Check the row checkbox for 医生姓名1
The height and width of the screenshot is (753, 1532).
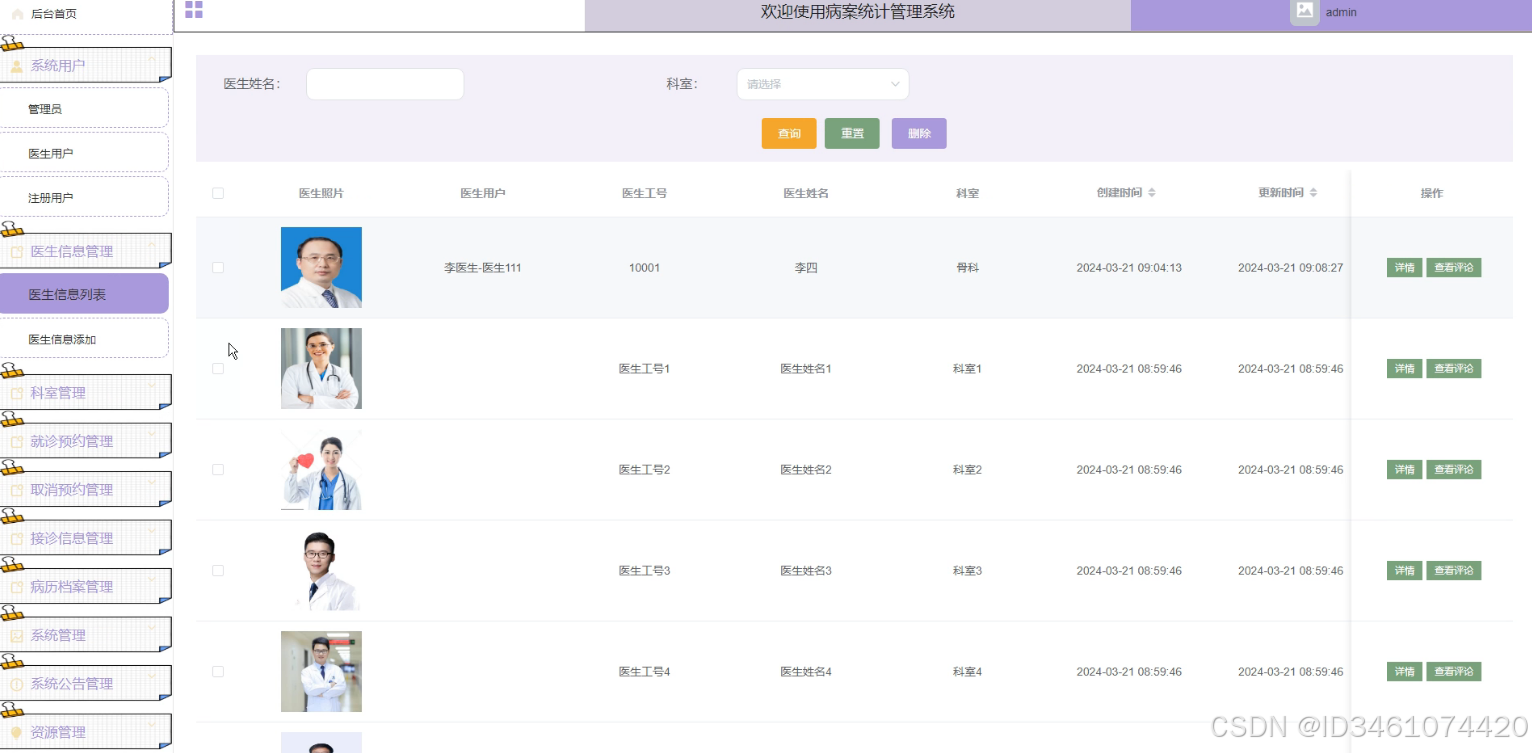coord(218,369)
